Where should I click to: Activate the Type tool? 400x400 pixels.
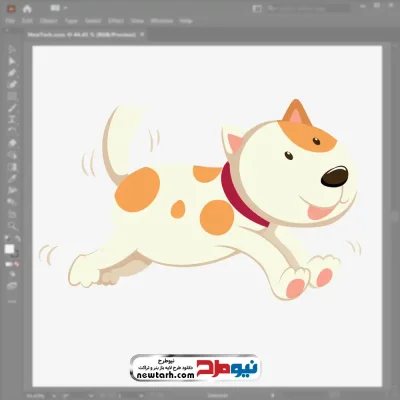coord(12,120)
